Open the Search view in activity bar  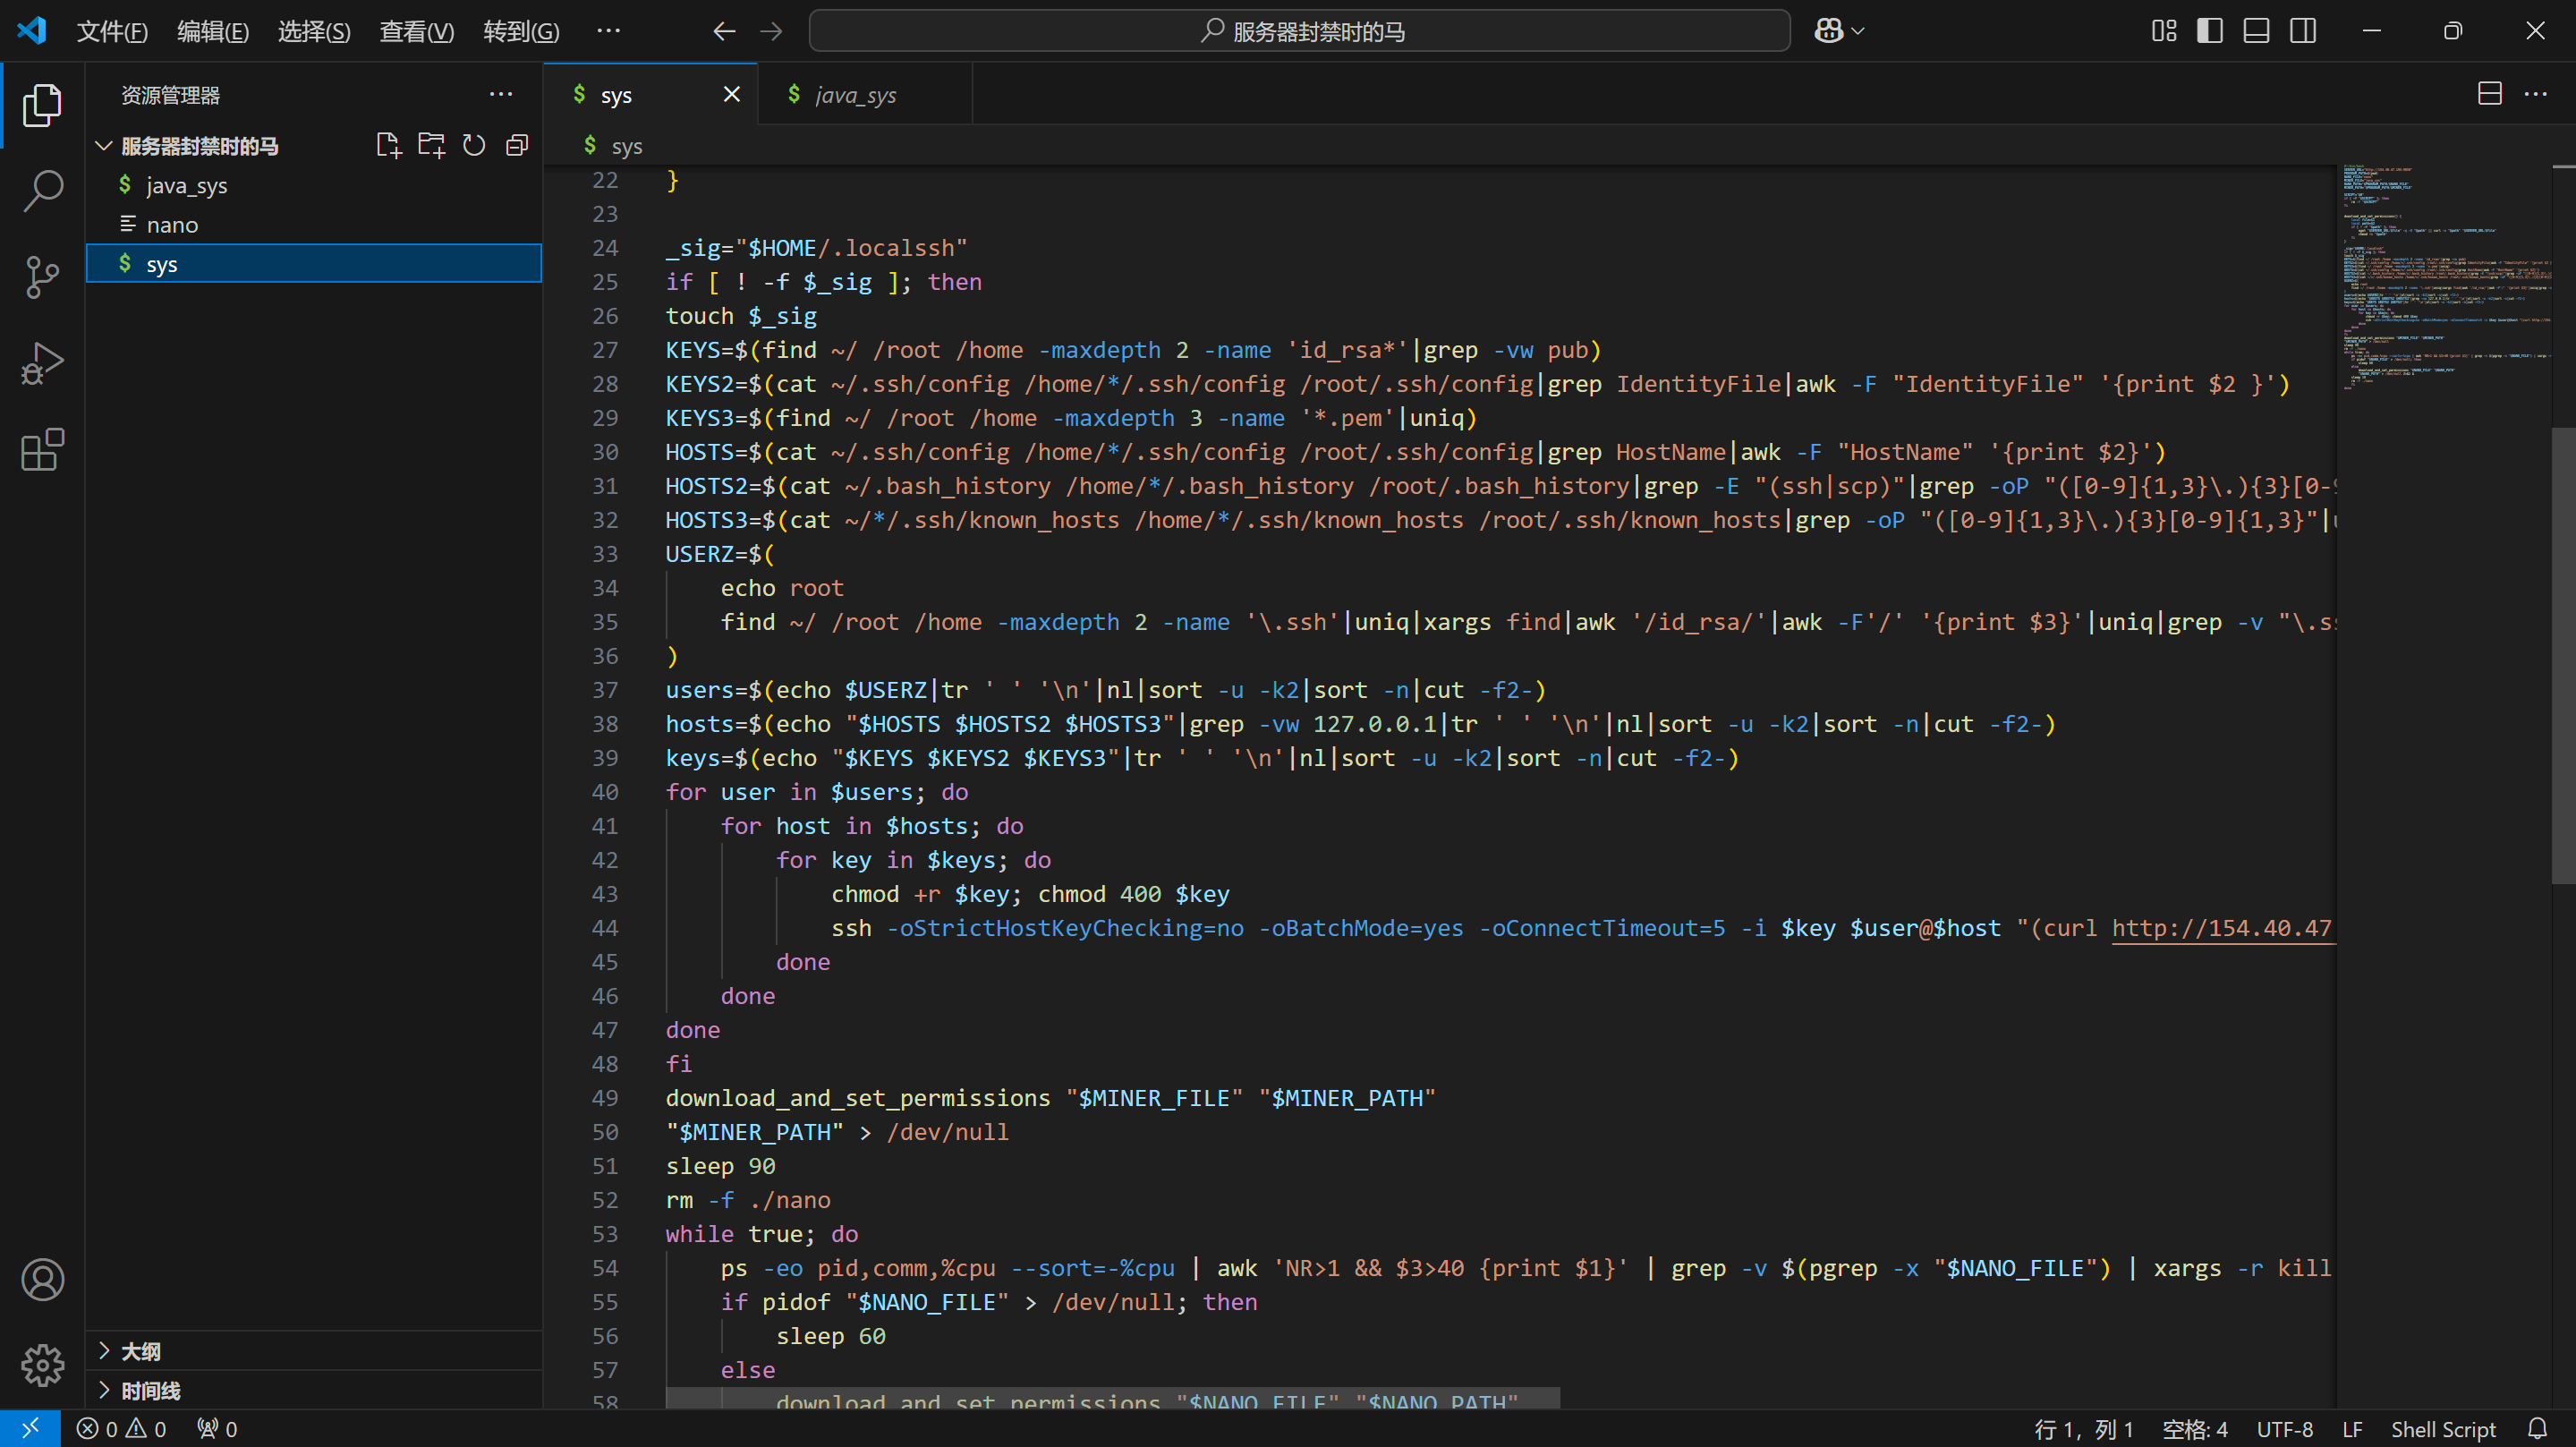point(42,190)
